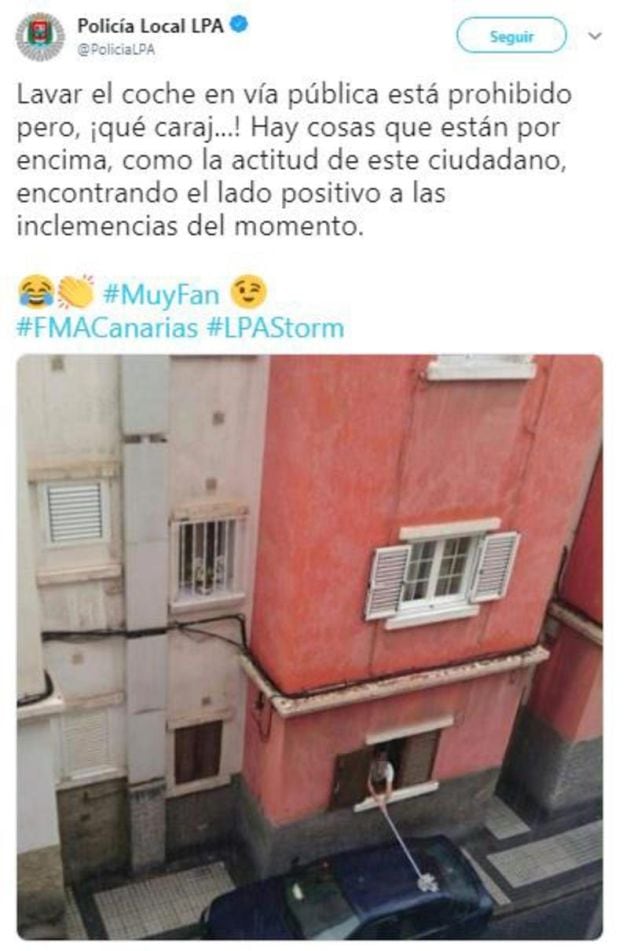Click the blue verified badge
The image size is (630, 951).
[x=240, y=25]
